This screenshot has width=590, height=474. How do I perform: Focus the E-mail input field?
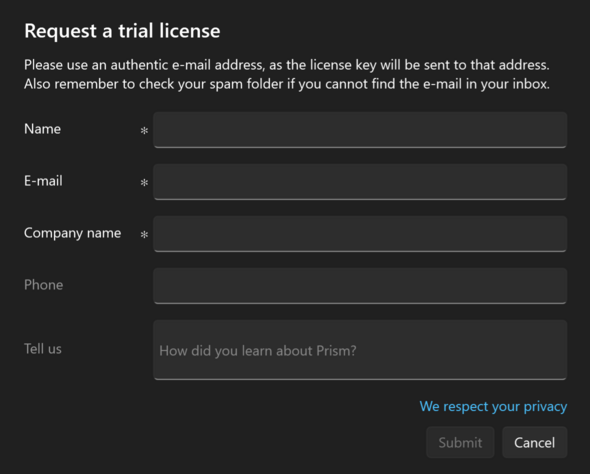(x=360, y=182)
